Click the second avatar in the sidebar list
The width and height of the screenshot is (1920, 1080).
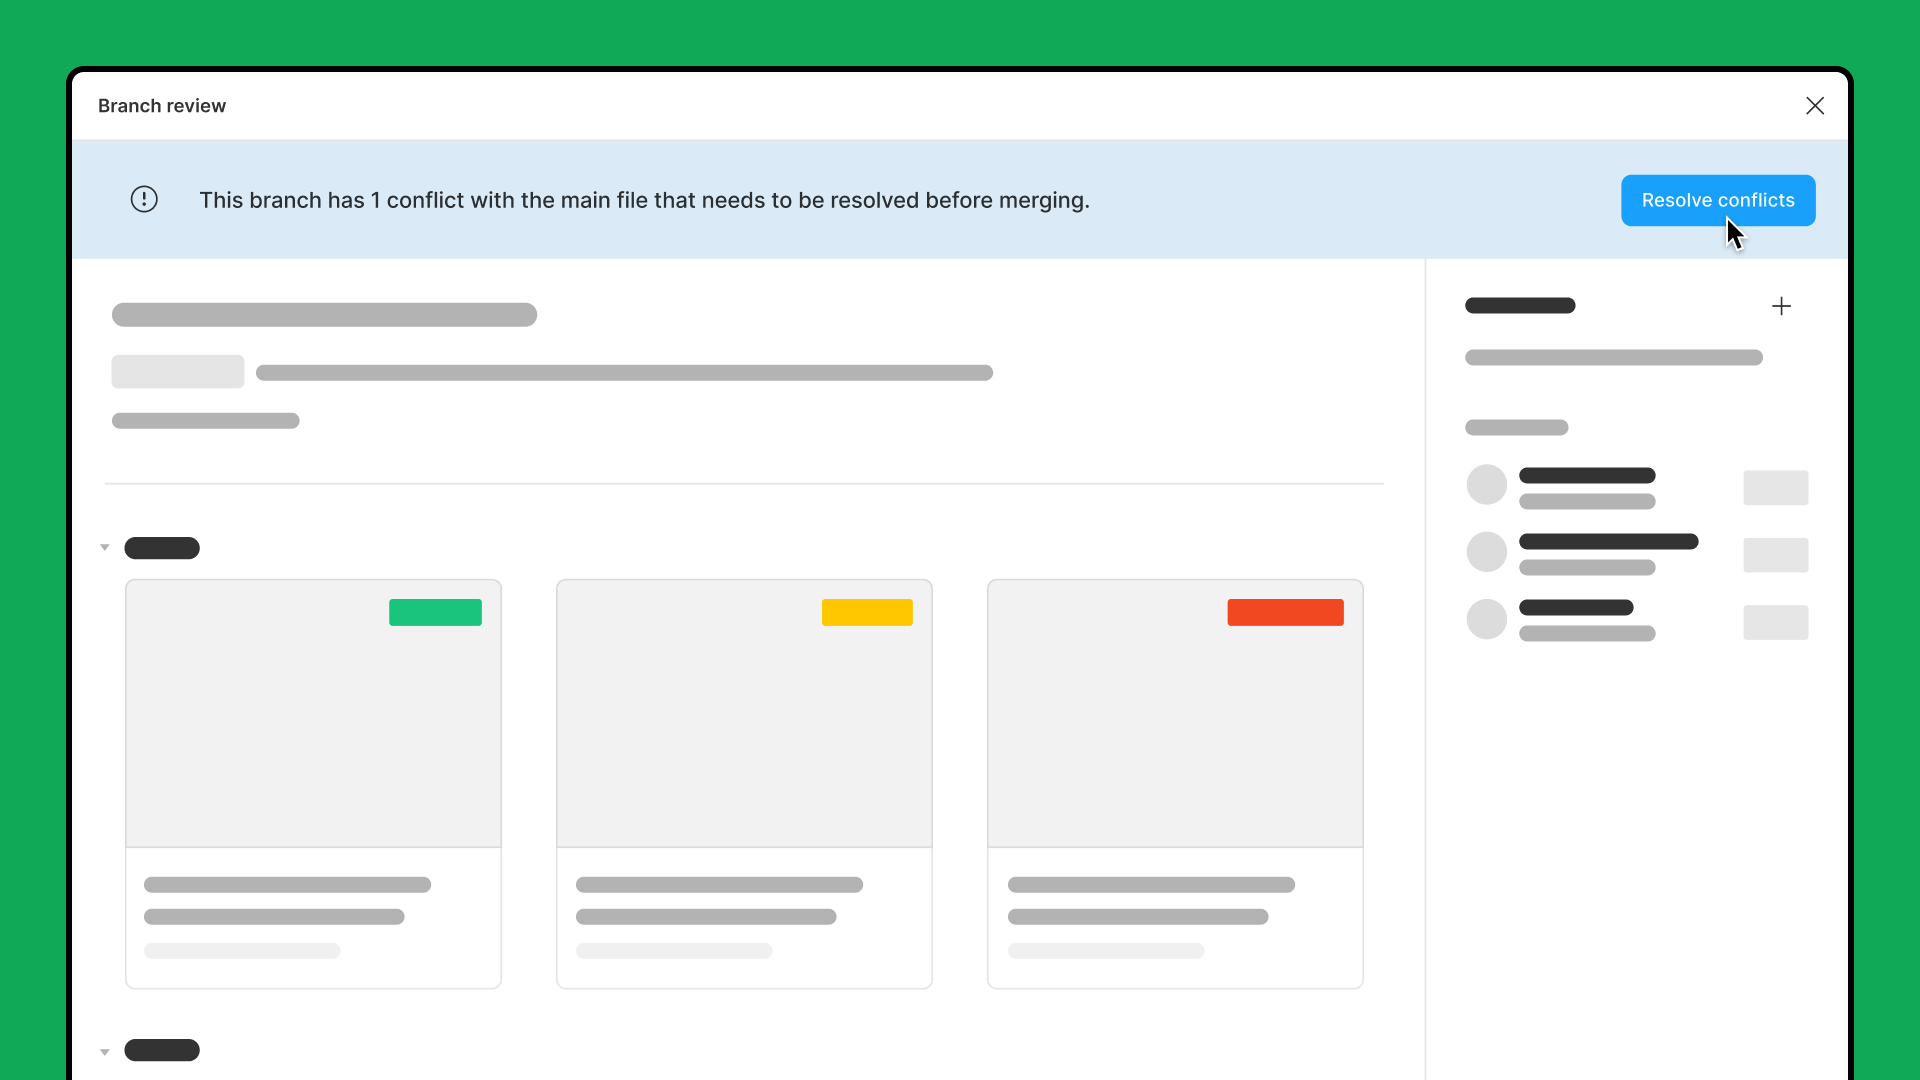(1486, 551)
